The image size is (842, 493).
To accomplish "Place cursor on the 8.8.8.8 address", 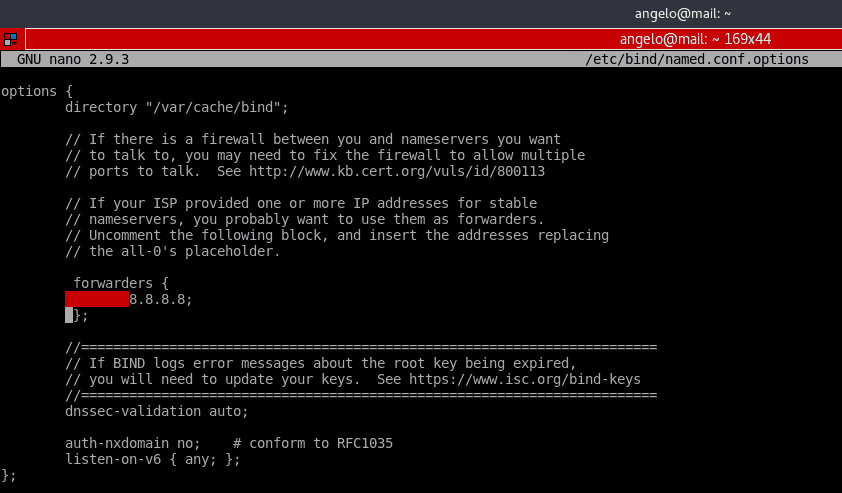I will (x=160, y=299).
